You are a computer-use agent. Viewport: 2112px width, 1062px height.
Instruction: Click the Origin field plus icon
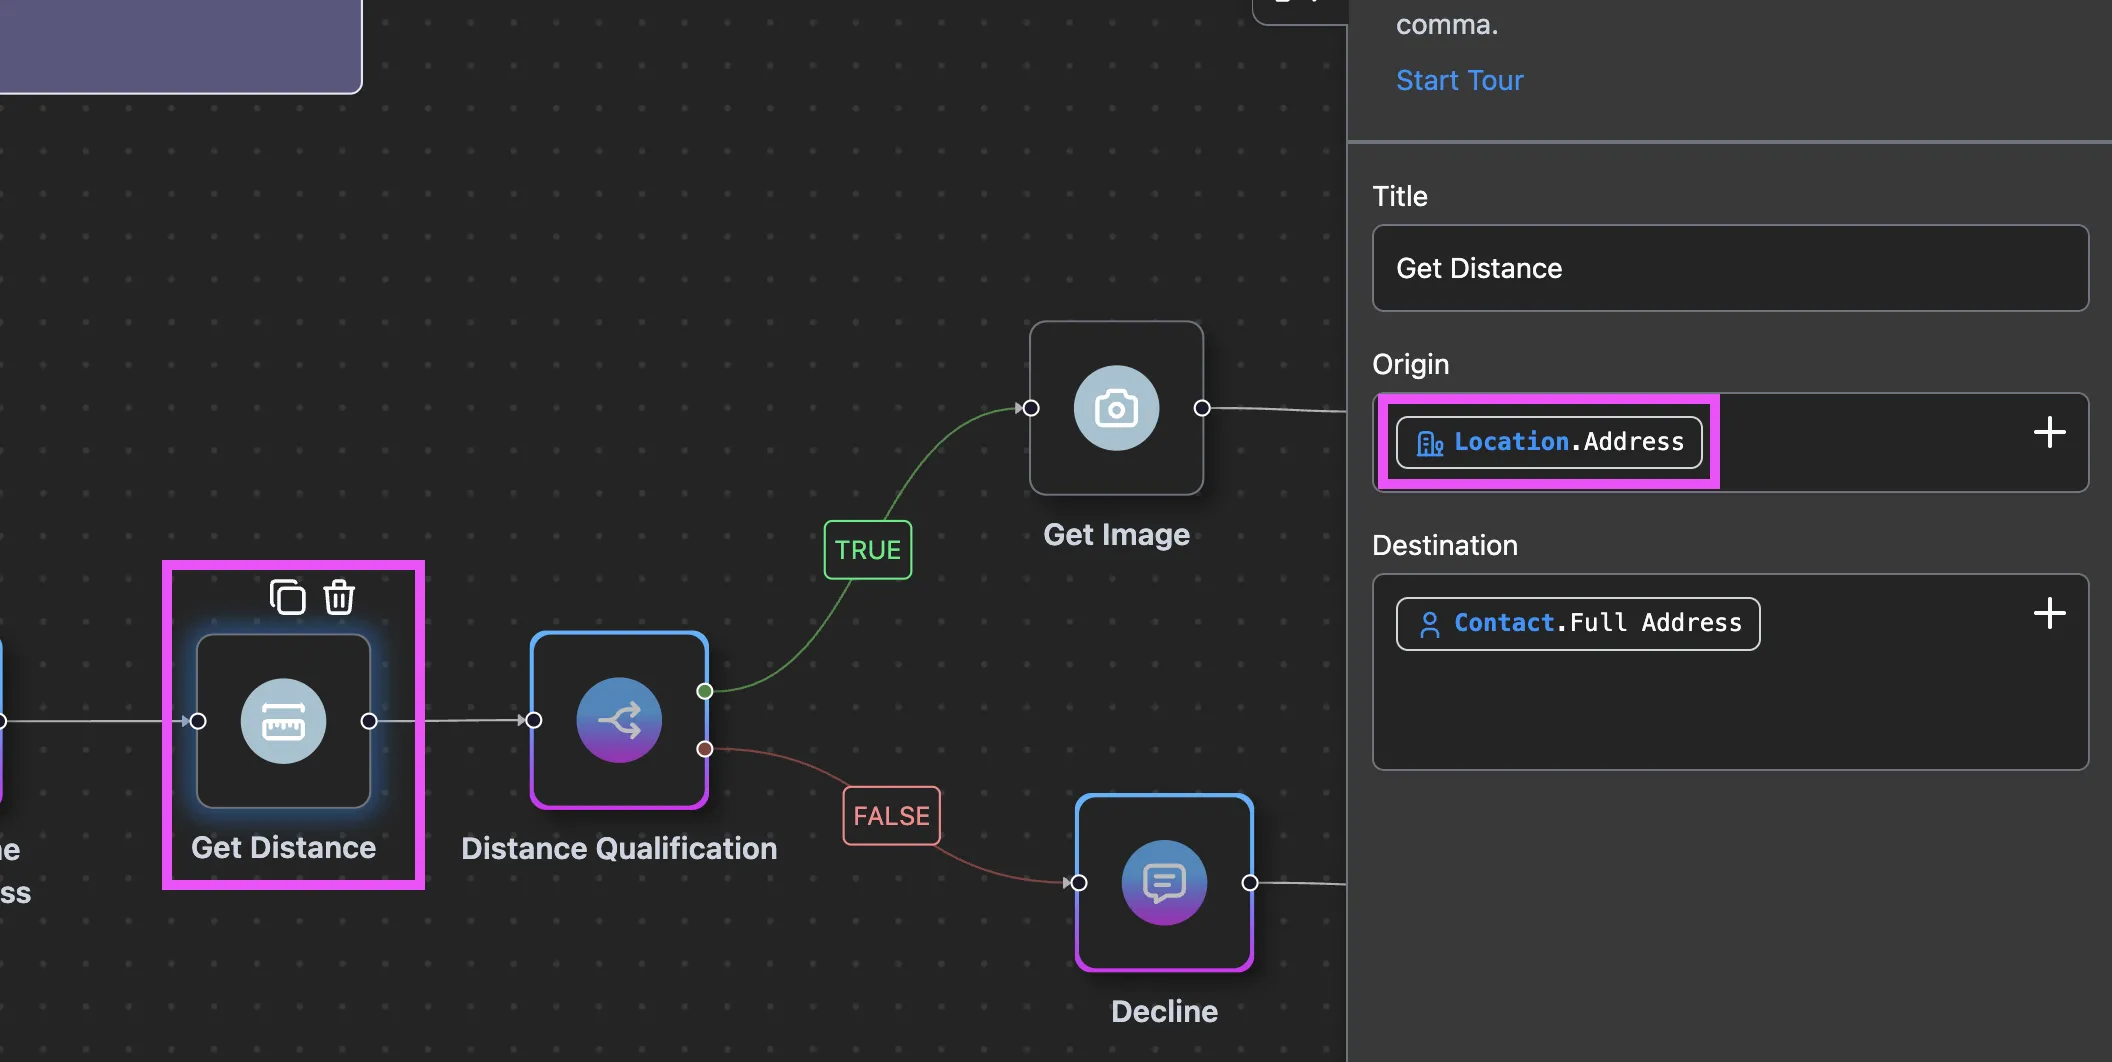(2049, 433)
